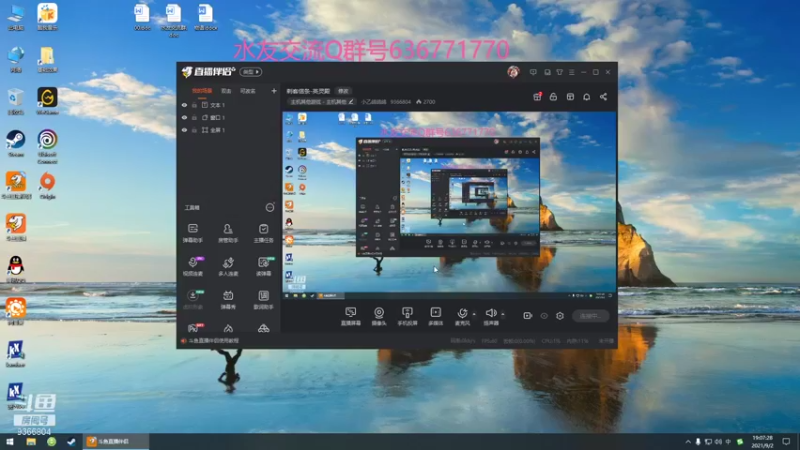The height and width of the screenshot is (450, 800).
Task: Toggle visibility of 全屏 1 source
Action: (x=184, y=130)
